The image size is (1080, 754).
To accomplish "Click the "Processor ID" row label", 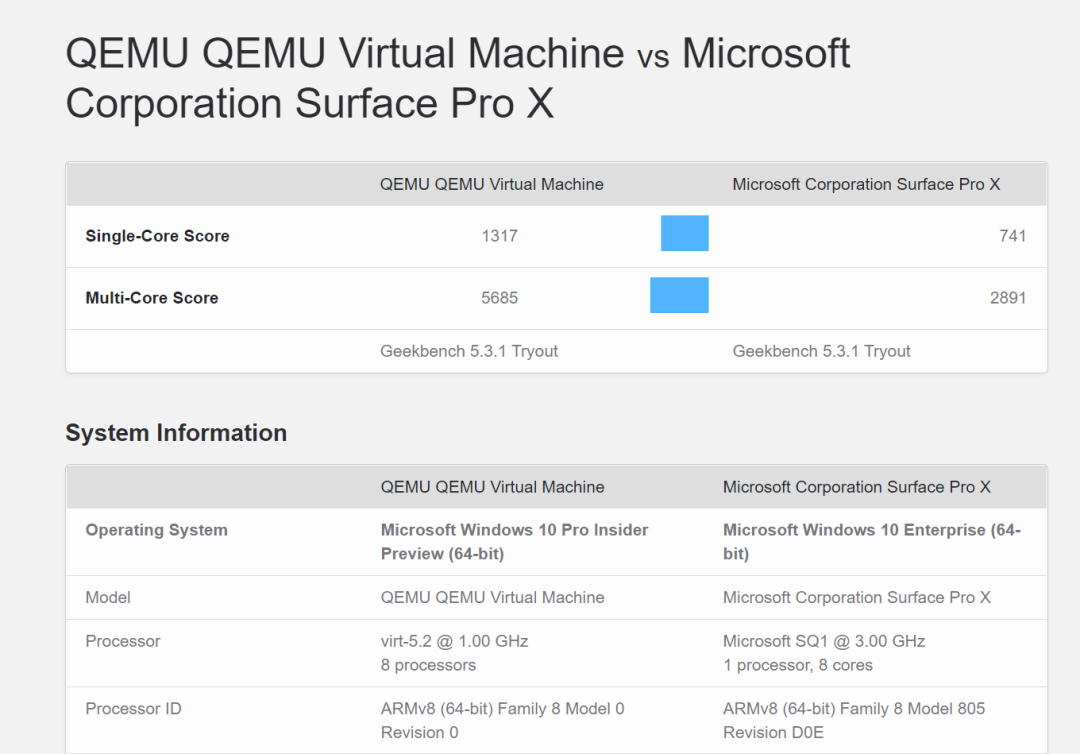I will coord(134,709).
